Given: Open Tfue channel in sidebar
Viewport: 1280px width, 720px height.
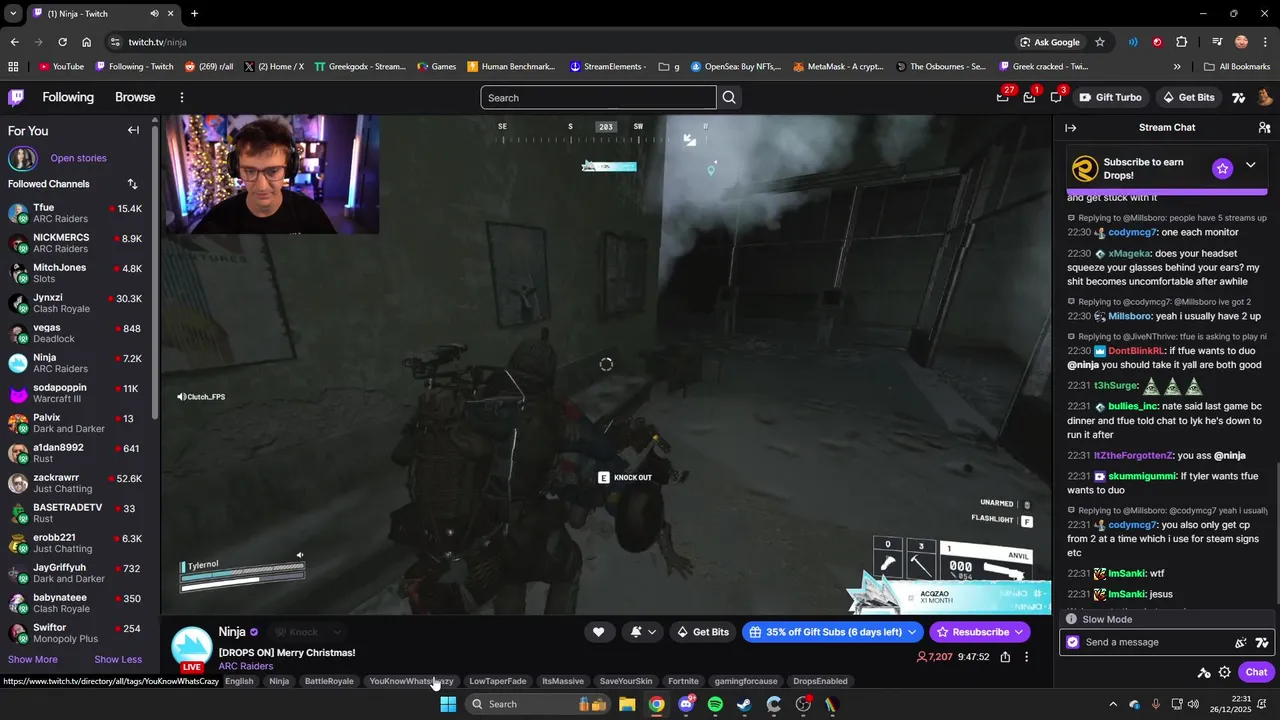Looking at the screenshot, I should pyautogui.click(x=76, y=214).
